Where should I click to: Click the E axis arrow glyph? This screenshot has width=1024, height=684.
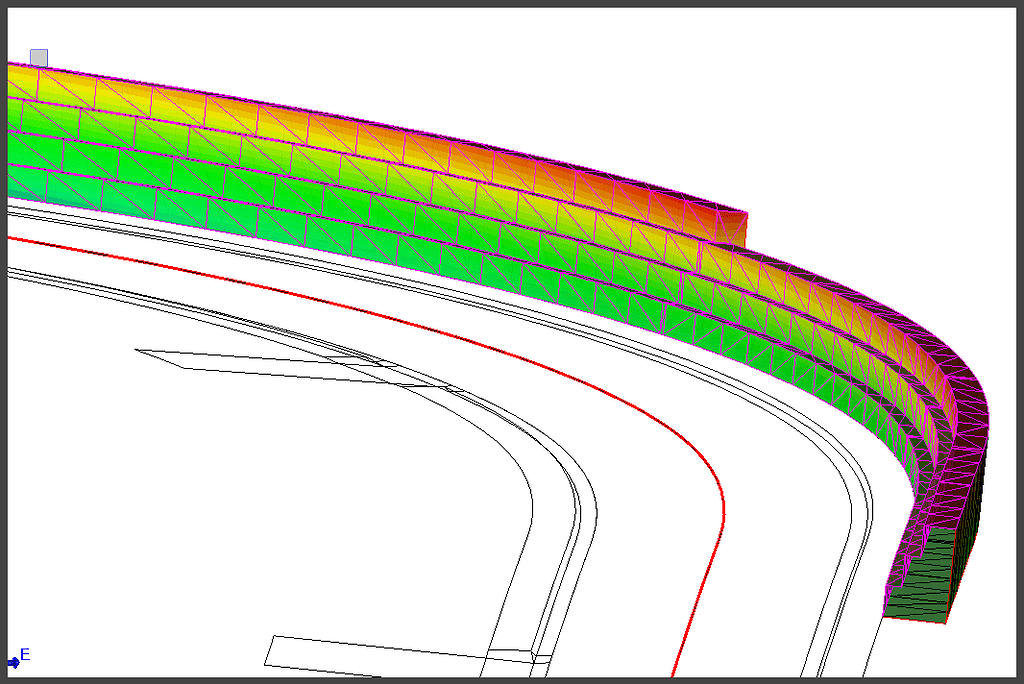tap(12, 660)
